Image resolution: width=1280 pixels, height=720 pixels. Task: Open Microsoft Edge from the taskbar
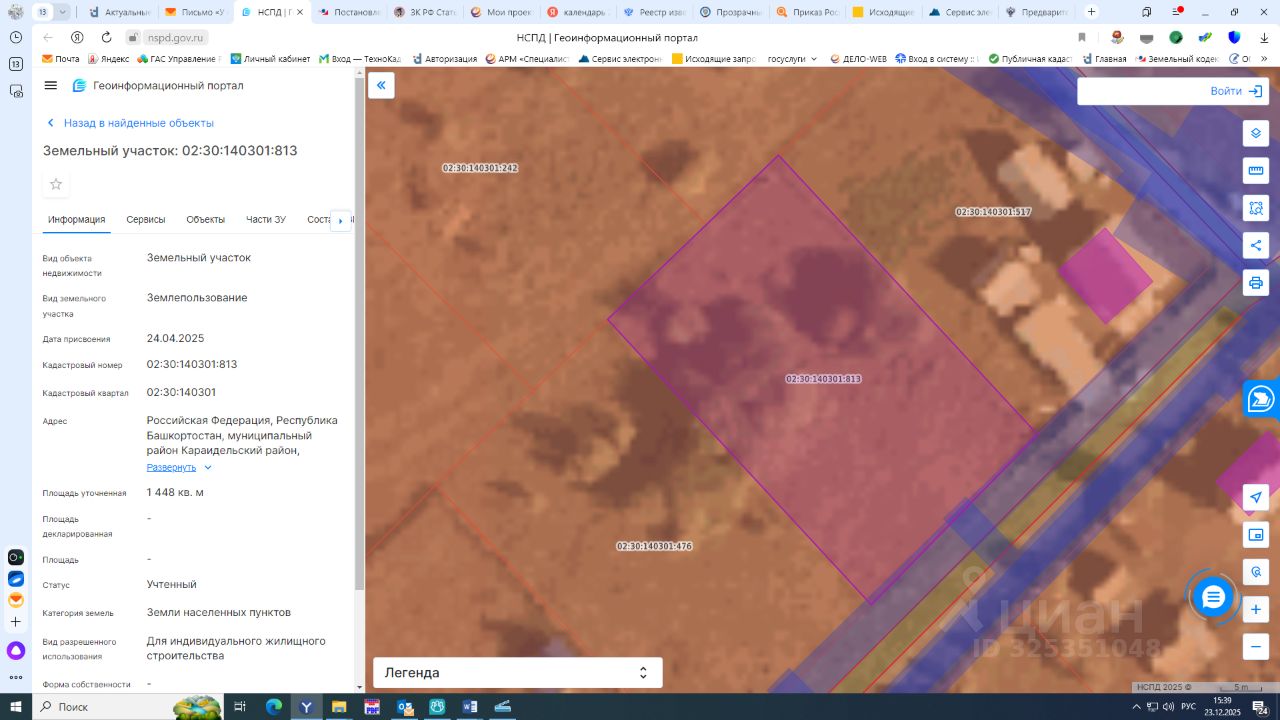[273, 707]
